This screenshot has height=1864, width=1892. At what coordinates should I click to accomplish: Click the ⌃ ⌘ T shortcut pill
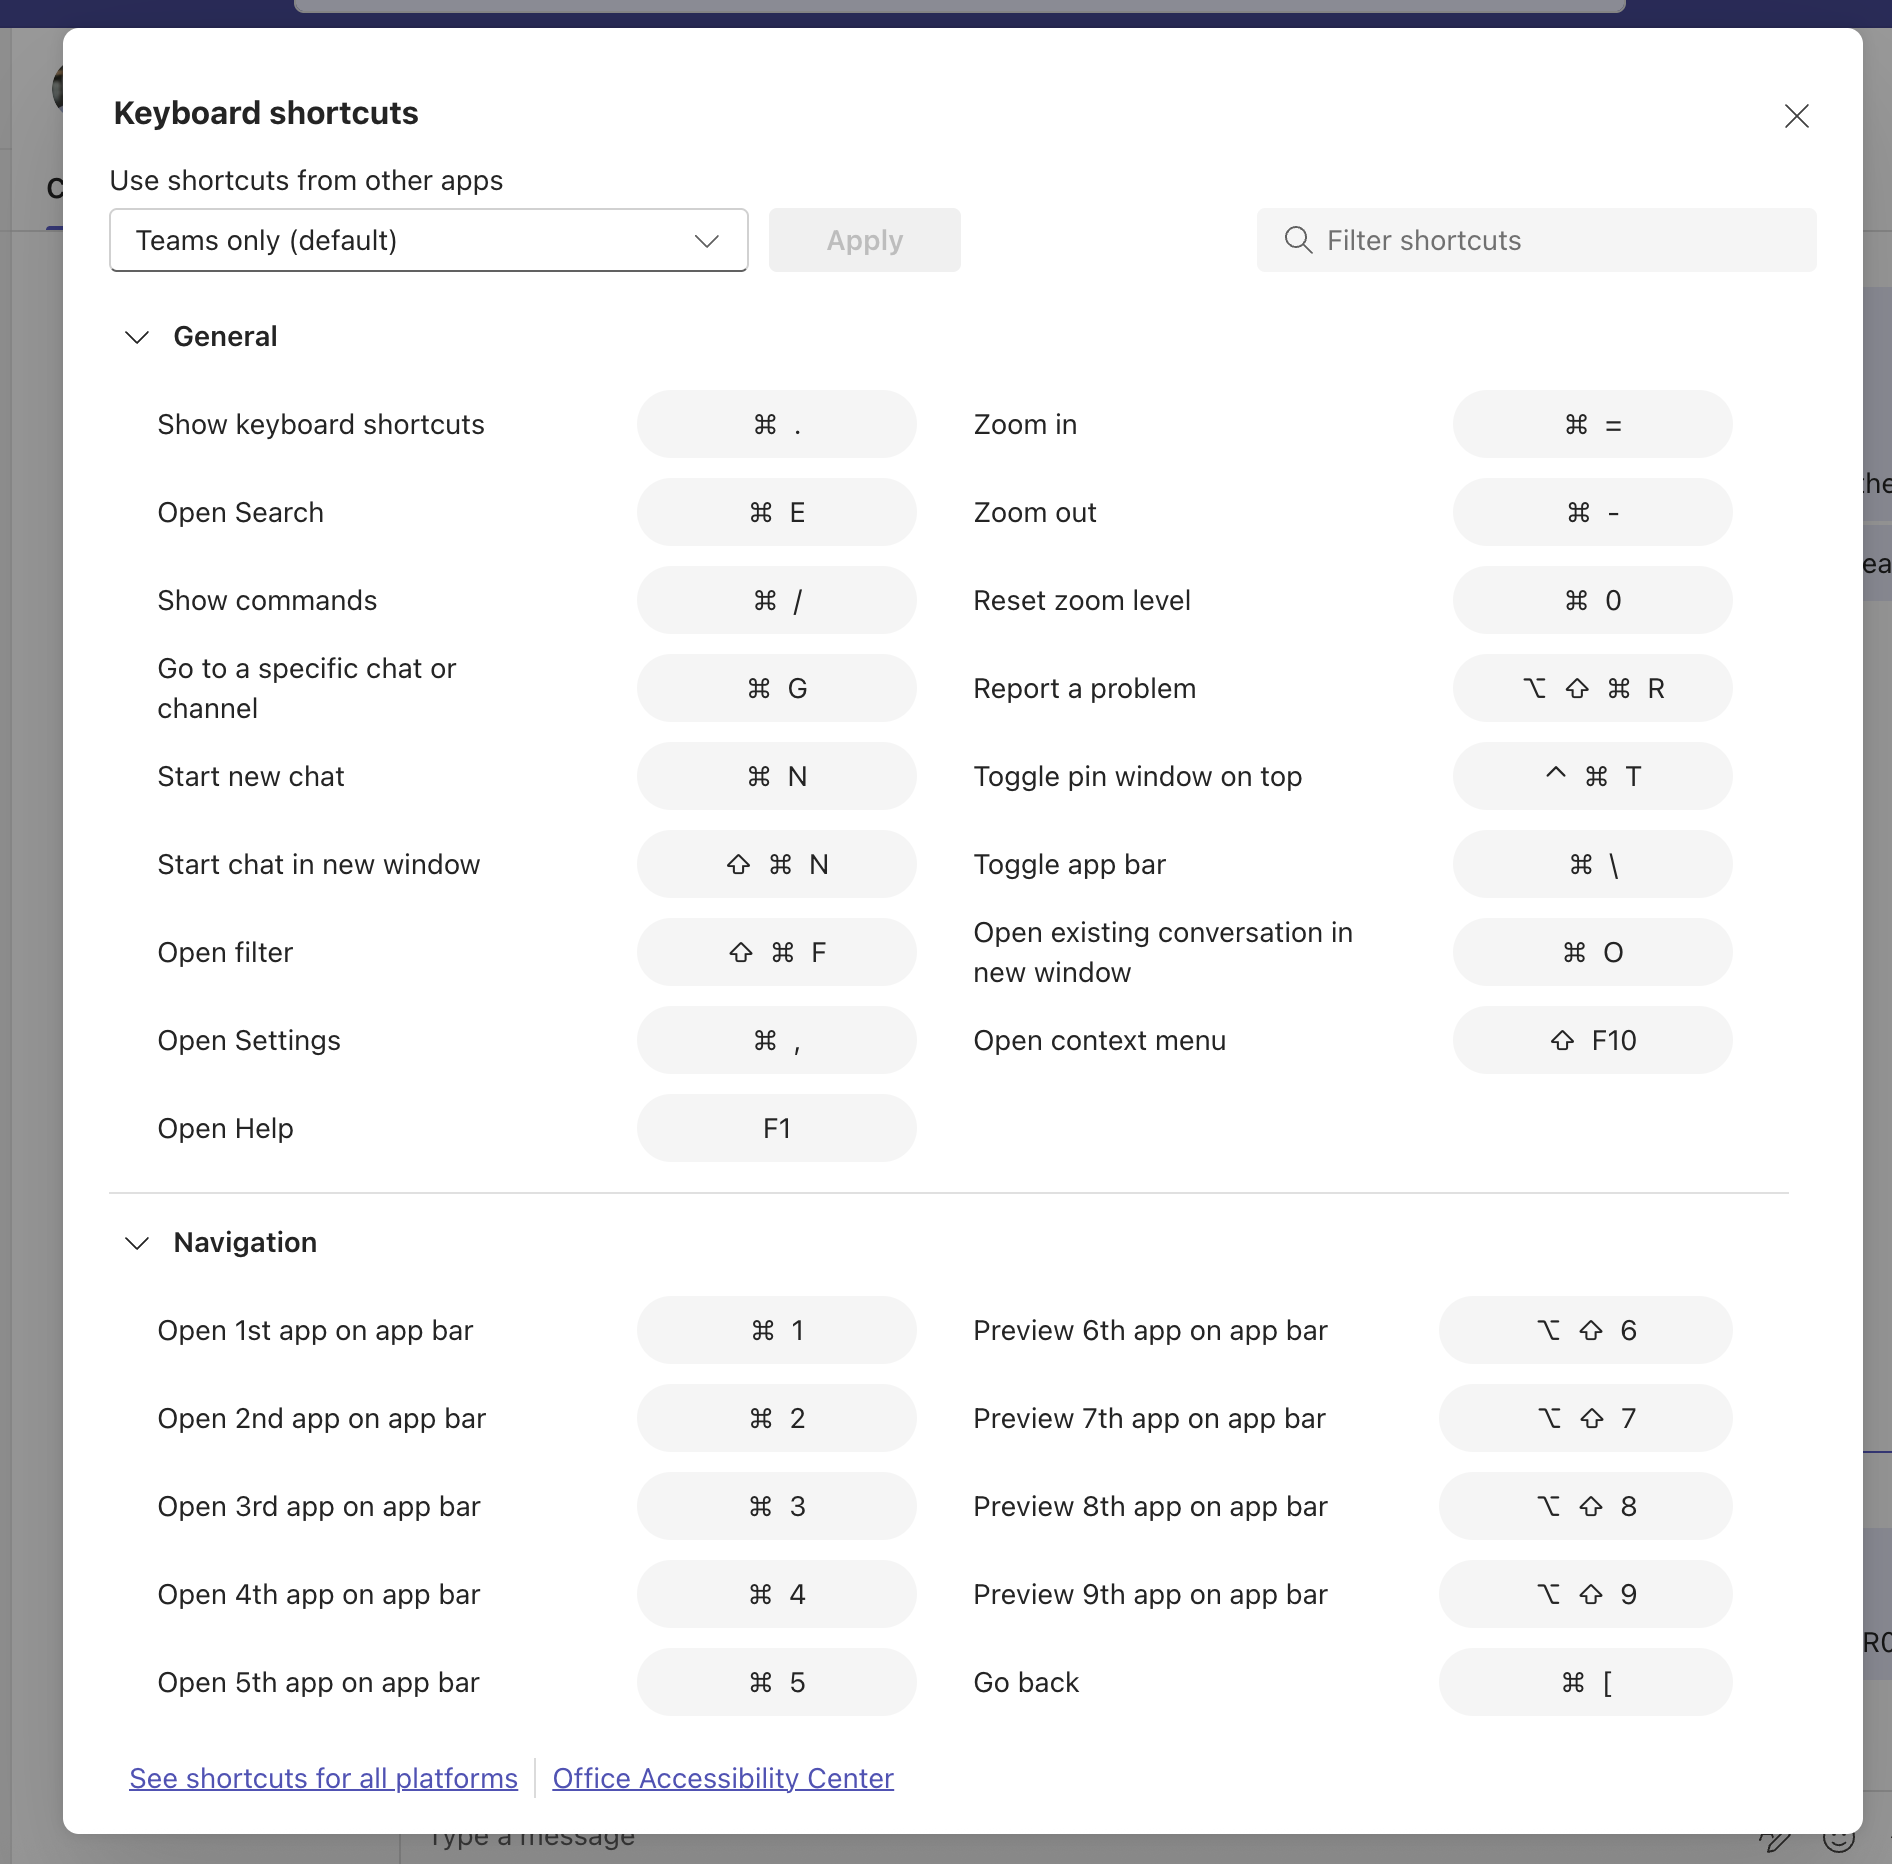pos(1592,776)
